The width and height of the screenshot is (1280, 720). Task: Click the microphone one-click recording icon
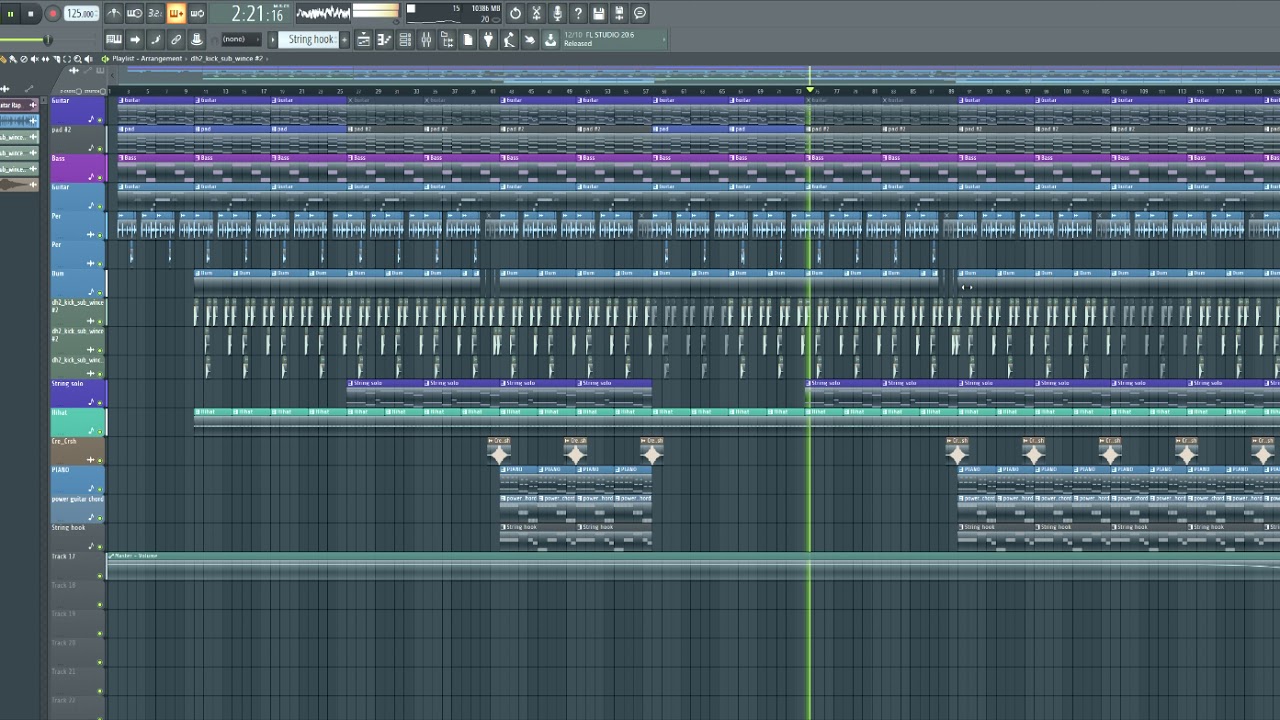(557, 13)
